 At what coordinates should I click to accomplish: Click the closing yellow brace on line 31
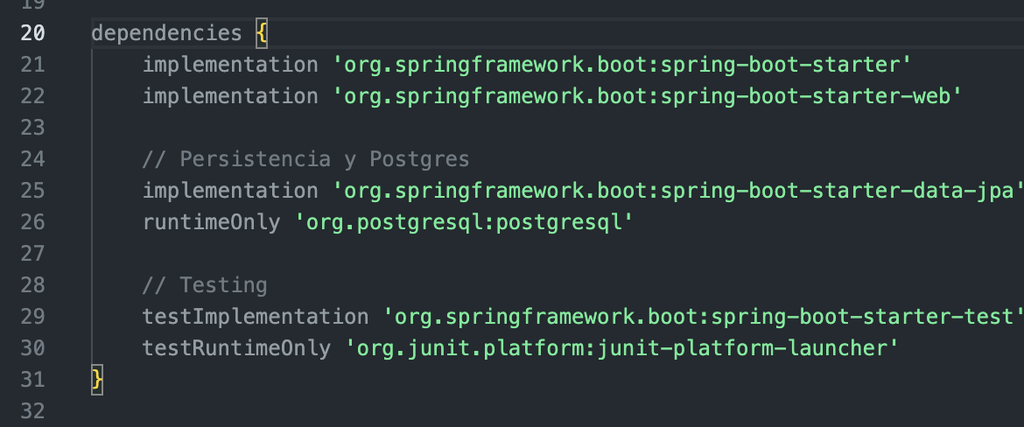pyautogui.click(x=97, y=380)
